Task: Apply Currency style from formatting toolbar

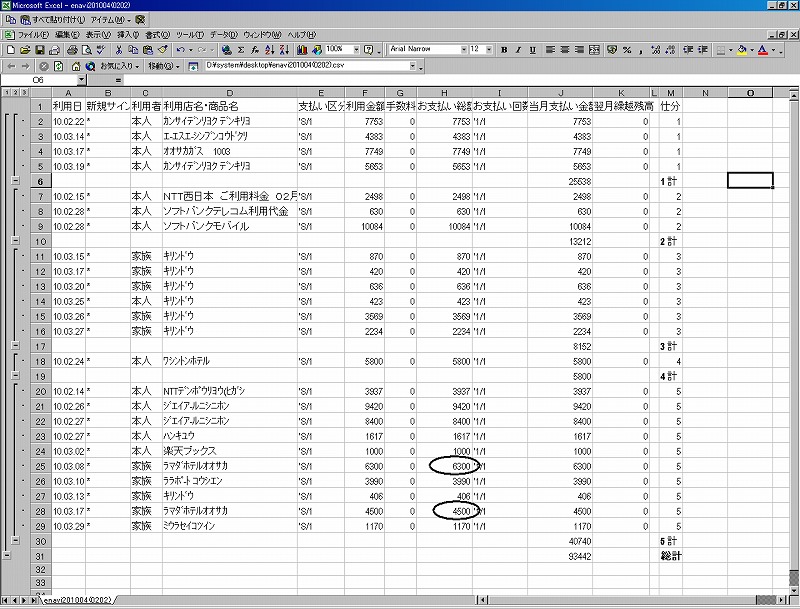Action: pos(612,49)
